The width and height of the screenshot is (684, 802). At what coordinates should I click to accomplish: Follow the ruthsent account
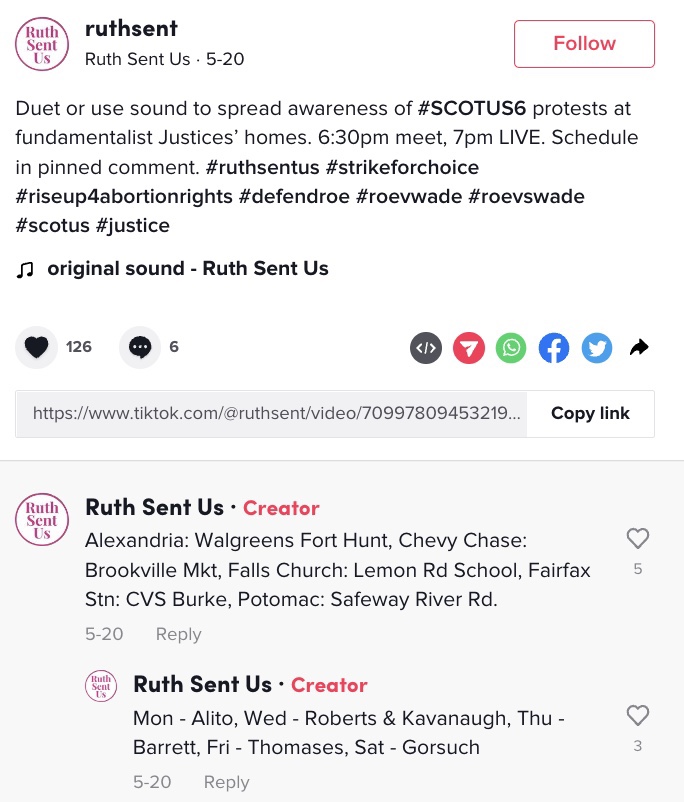click(584, 44)
